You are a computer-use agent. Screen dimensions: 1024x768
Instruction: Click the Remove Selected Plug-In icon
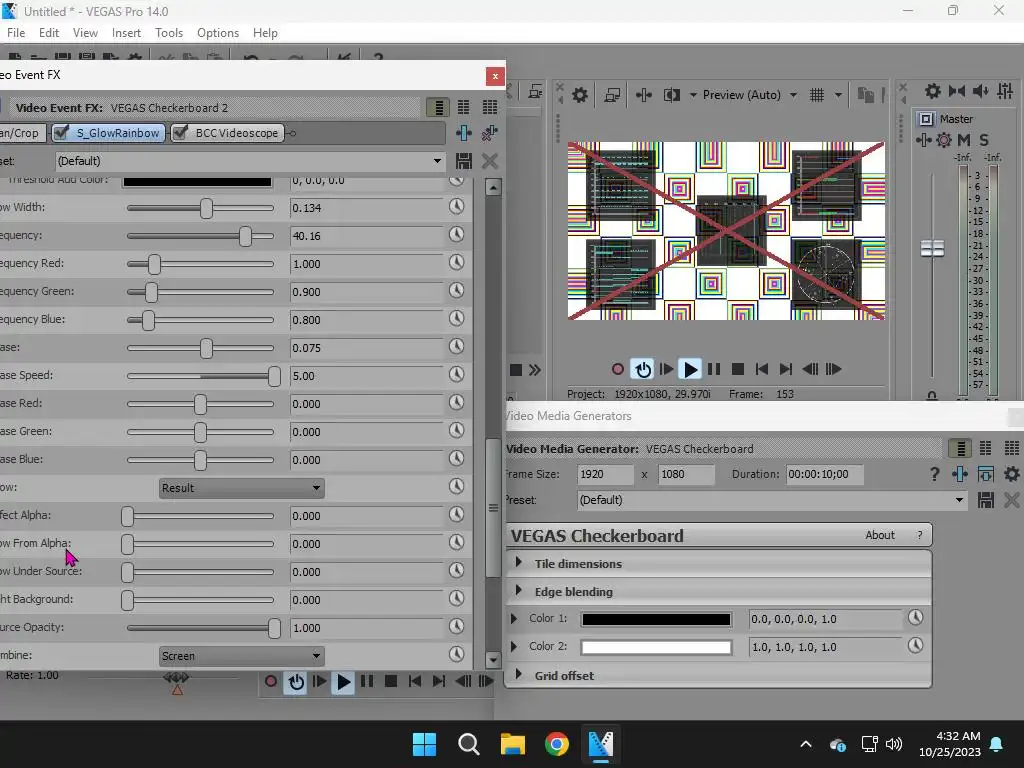coord(490,133)
